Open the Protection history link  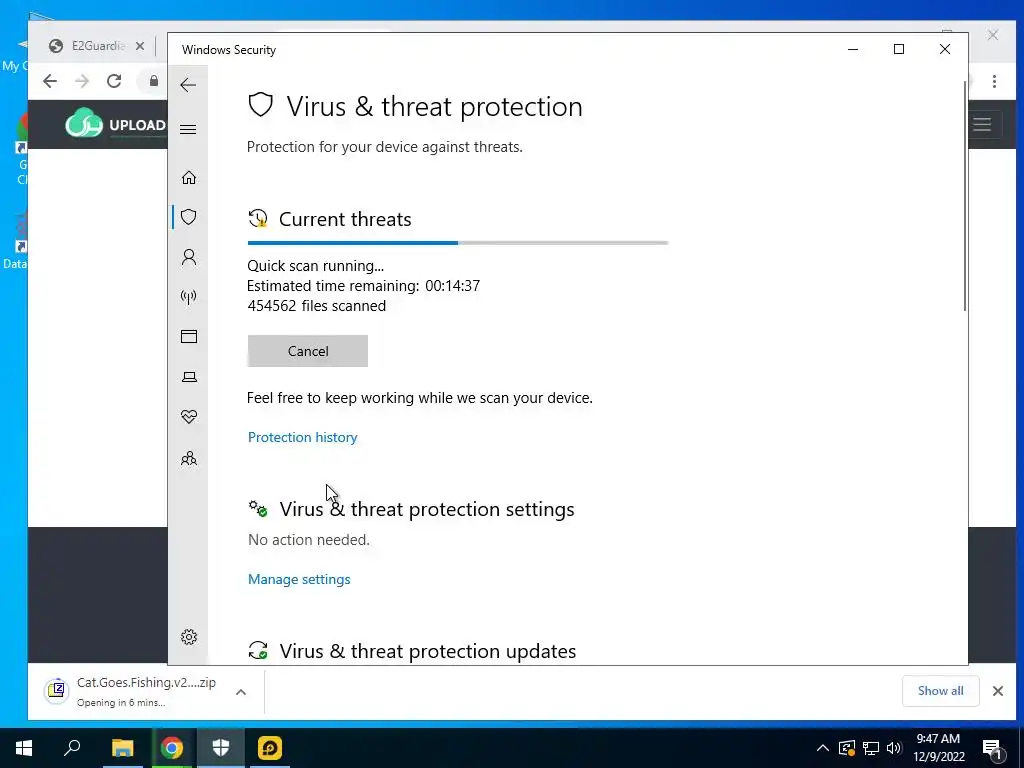point(302,437)
